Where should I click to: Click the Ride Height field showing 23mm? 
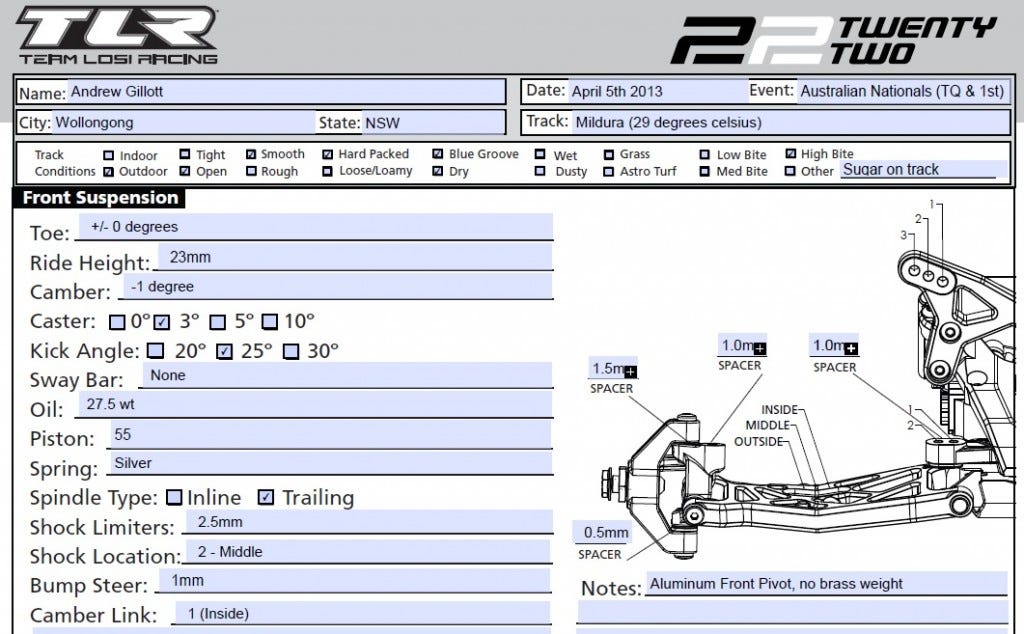355,257
